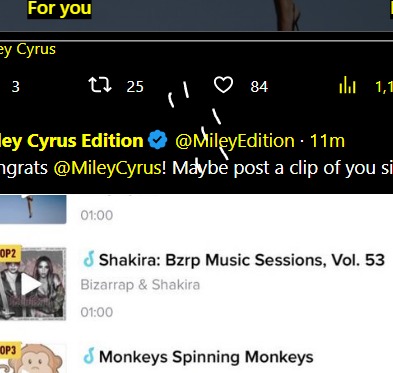The width and height of the screenshot is (393, 373).
Task: Open the @MileyCyrus mention link
Action: point(107,168)
